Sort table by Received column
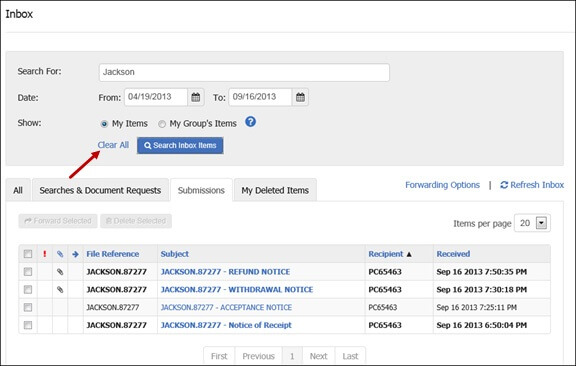The width and height of the screenshot is (576, 366). point(453,254)
